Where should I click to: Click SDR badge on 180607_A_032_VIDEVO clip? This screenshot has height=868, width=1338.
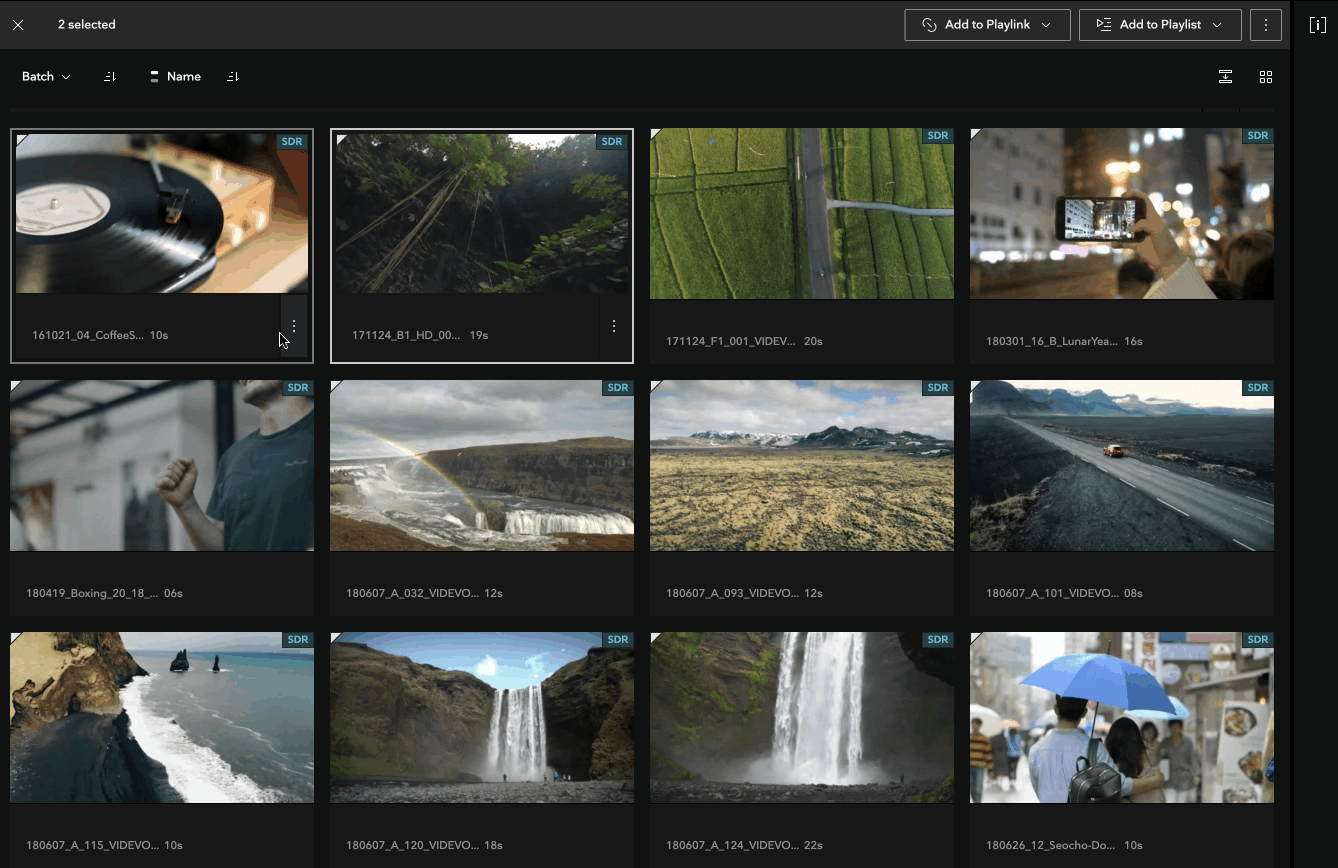pos(618,388)
